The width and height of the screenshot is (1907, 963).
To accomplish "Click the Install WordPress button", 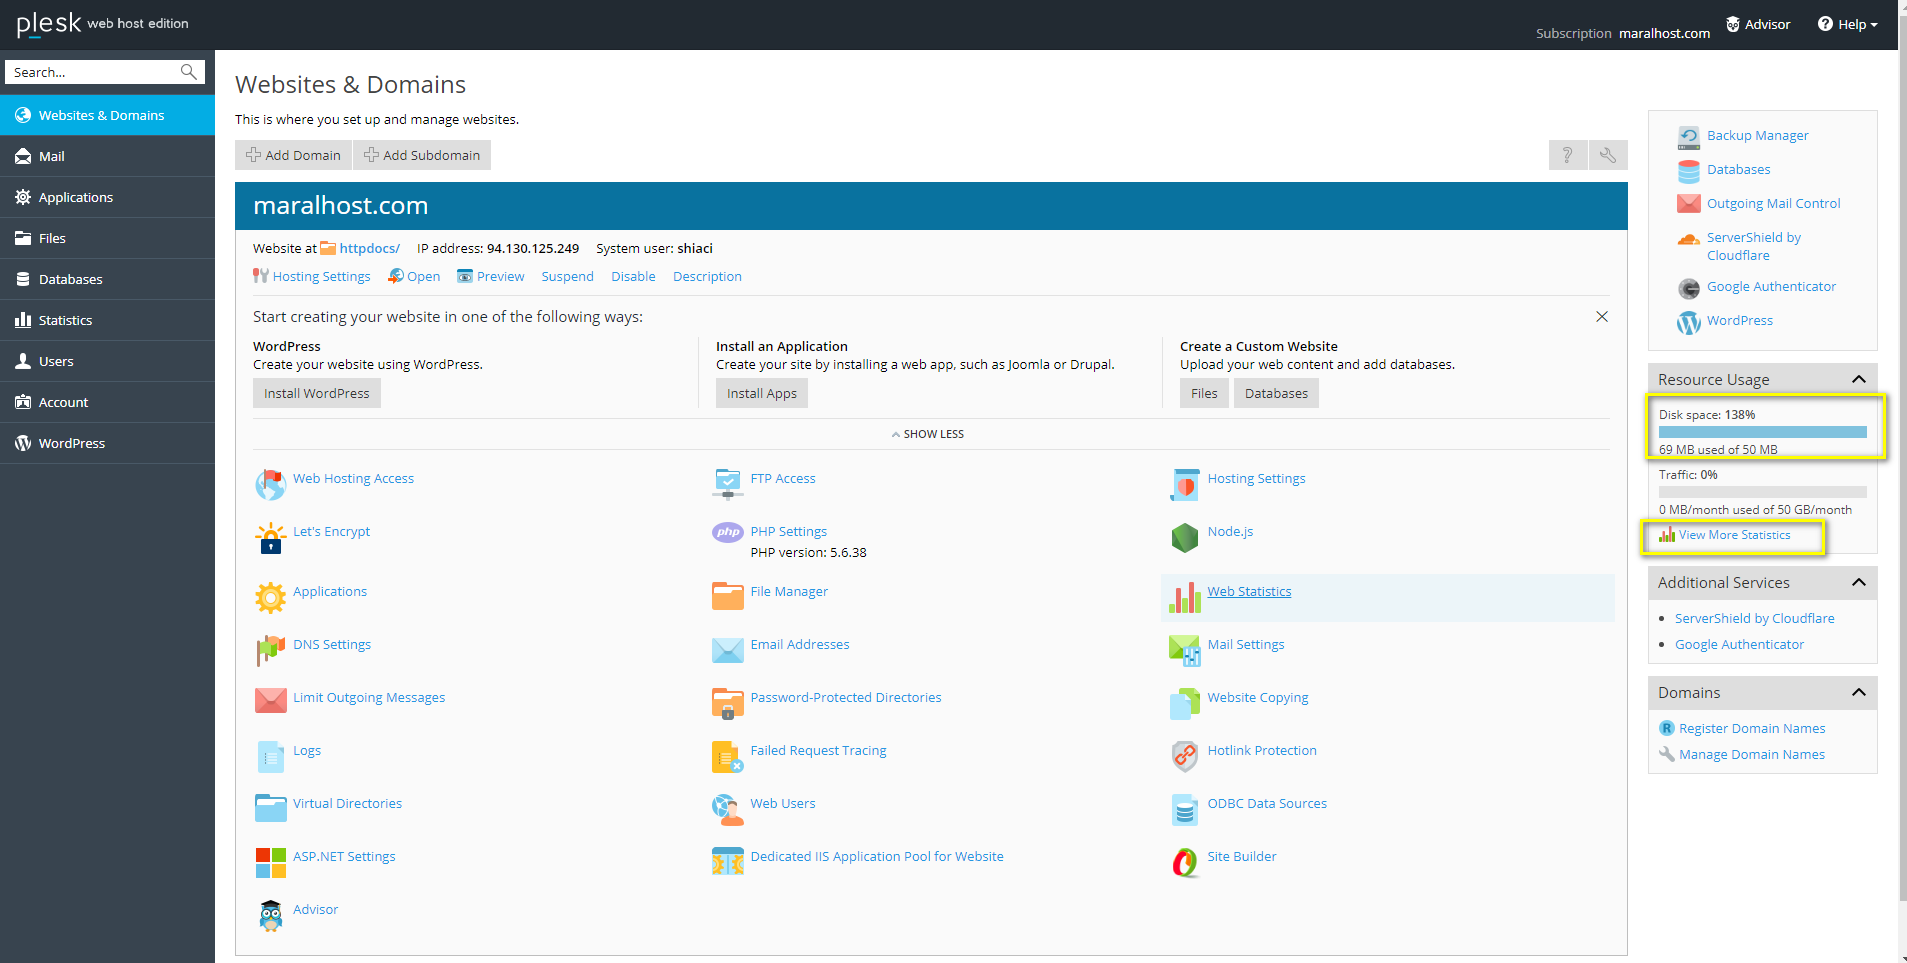I will [x=316, y=393].
